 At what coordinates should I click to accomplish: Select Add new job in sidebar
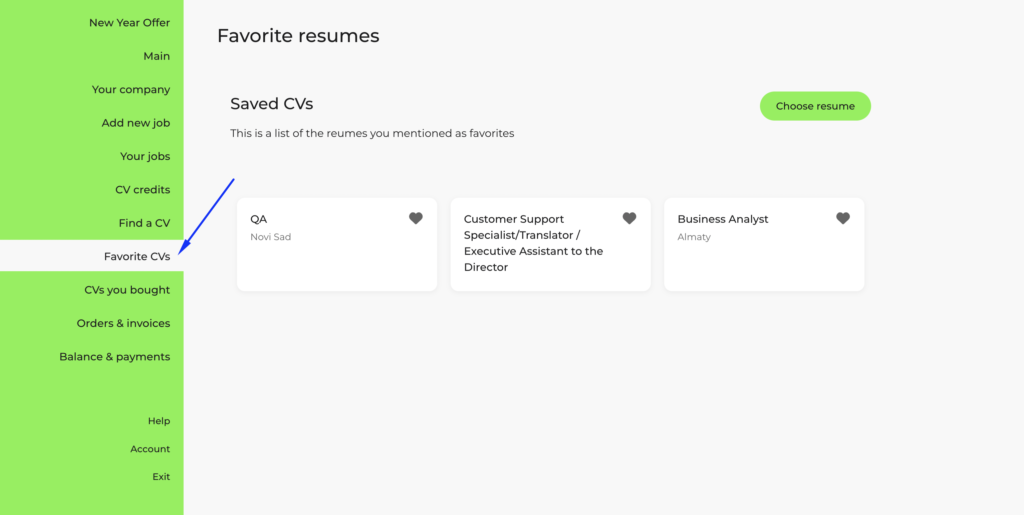[x=136, y=123]
